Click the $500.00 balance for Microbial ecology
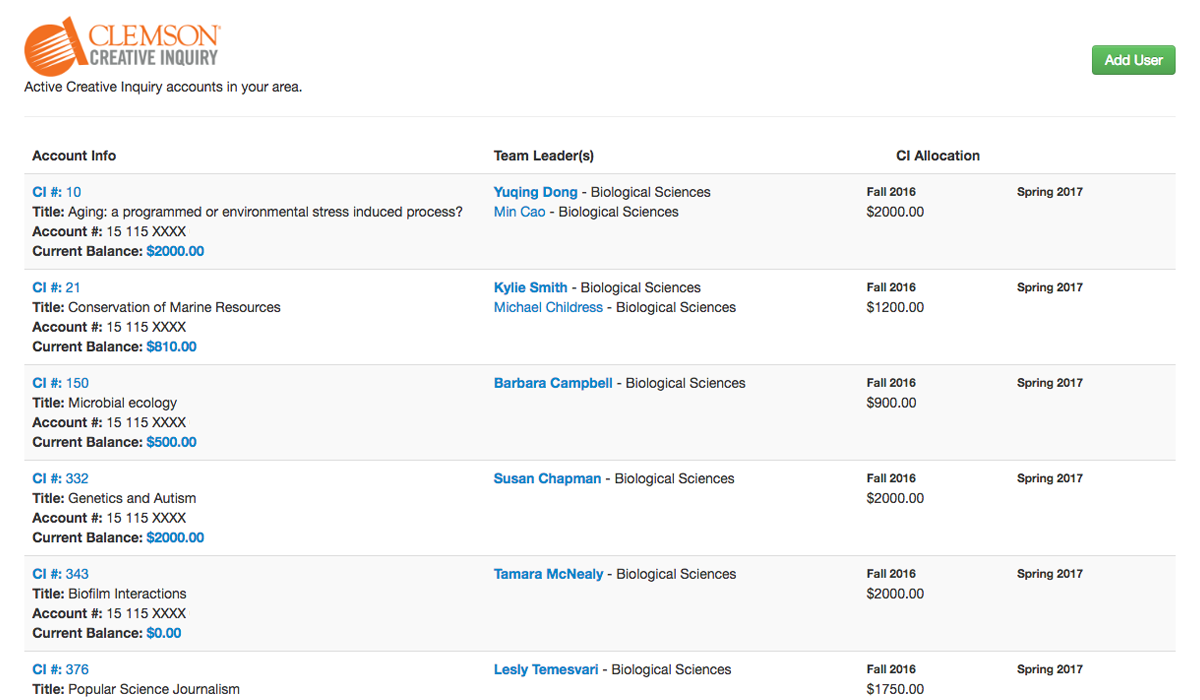This screenshot has height=700, width=1200. [170, 442]
